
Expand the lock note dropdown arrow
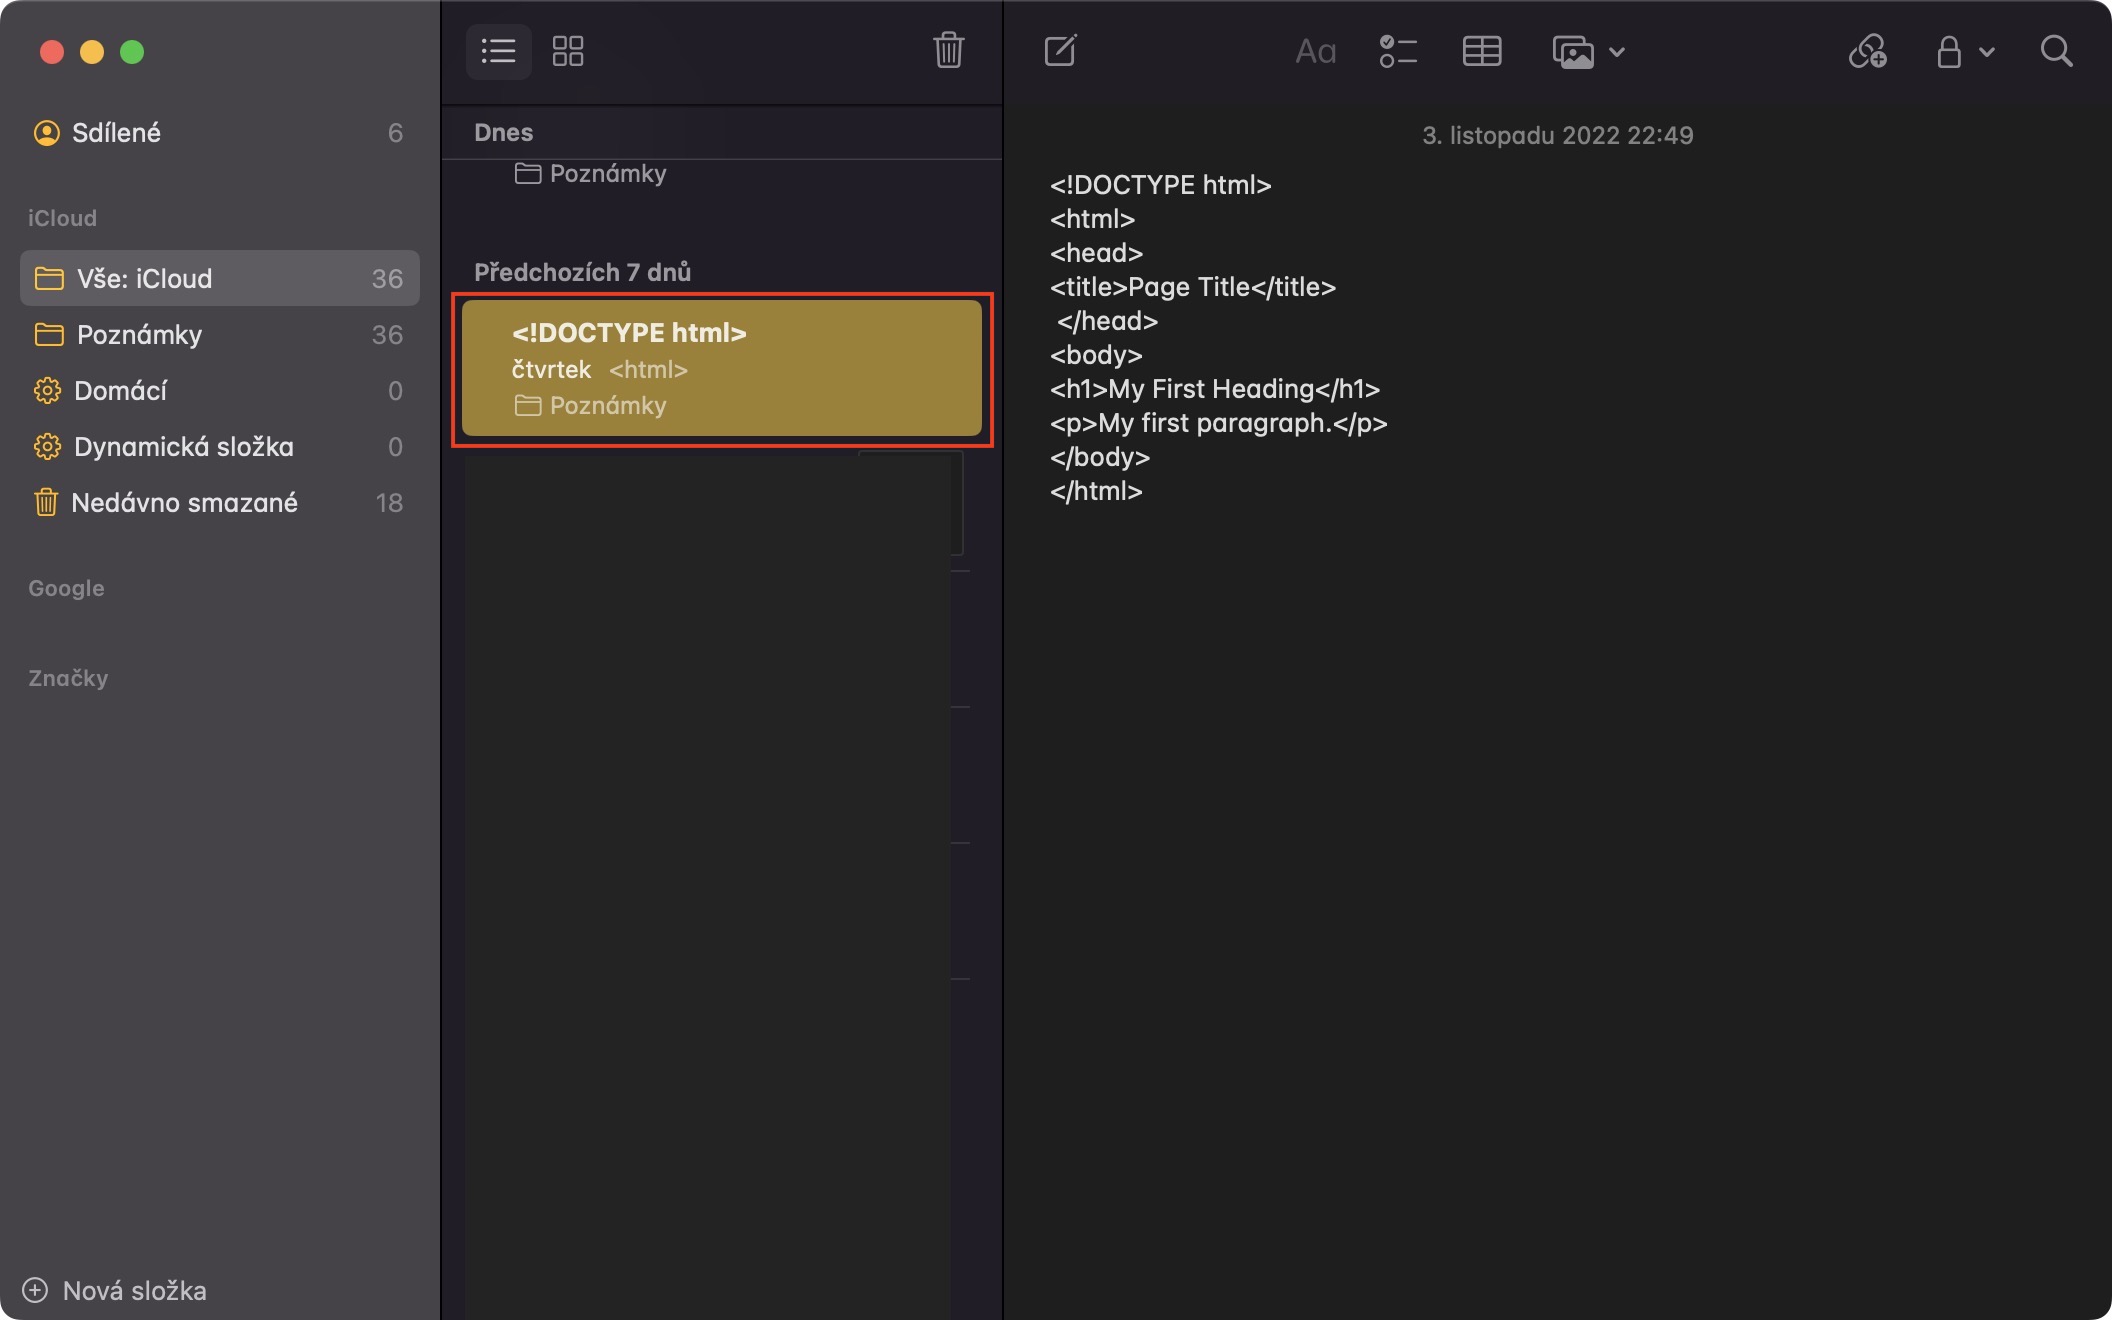1987,52
